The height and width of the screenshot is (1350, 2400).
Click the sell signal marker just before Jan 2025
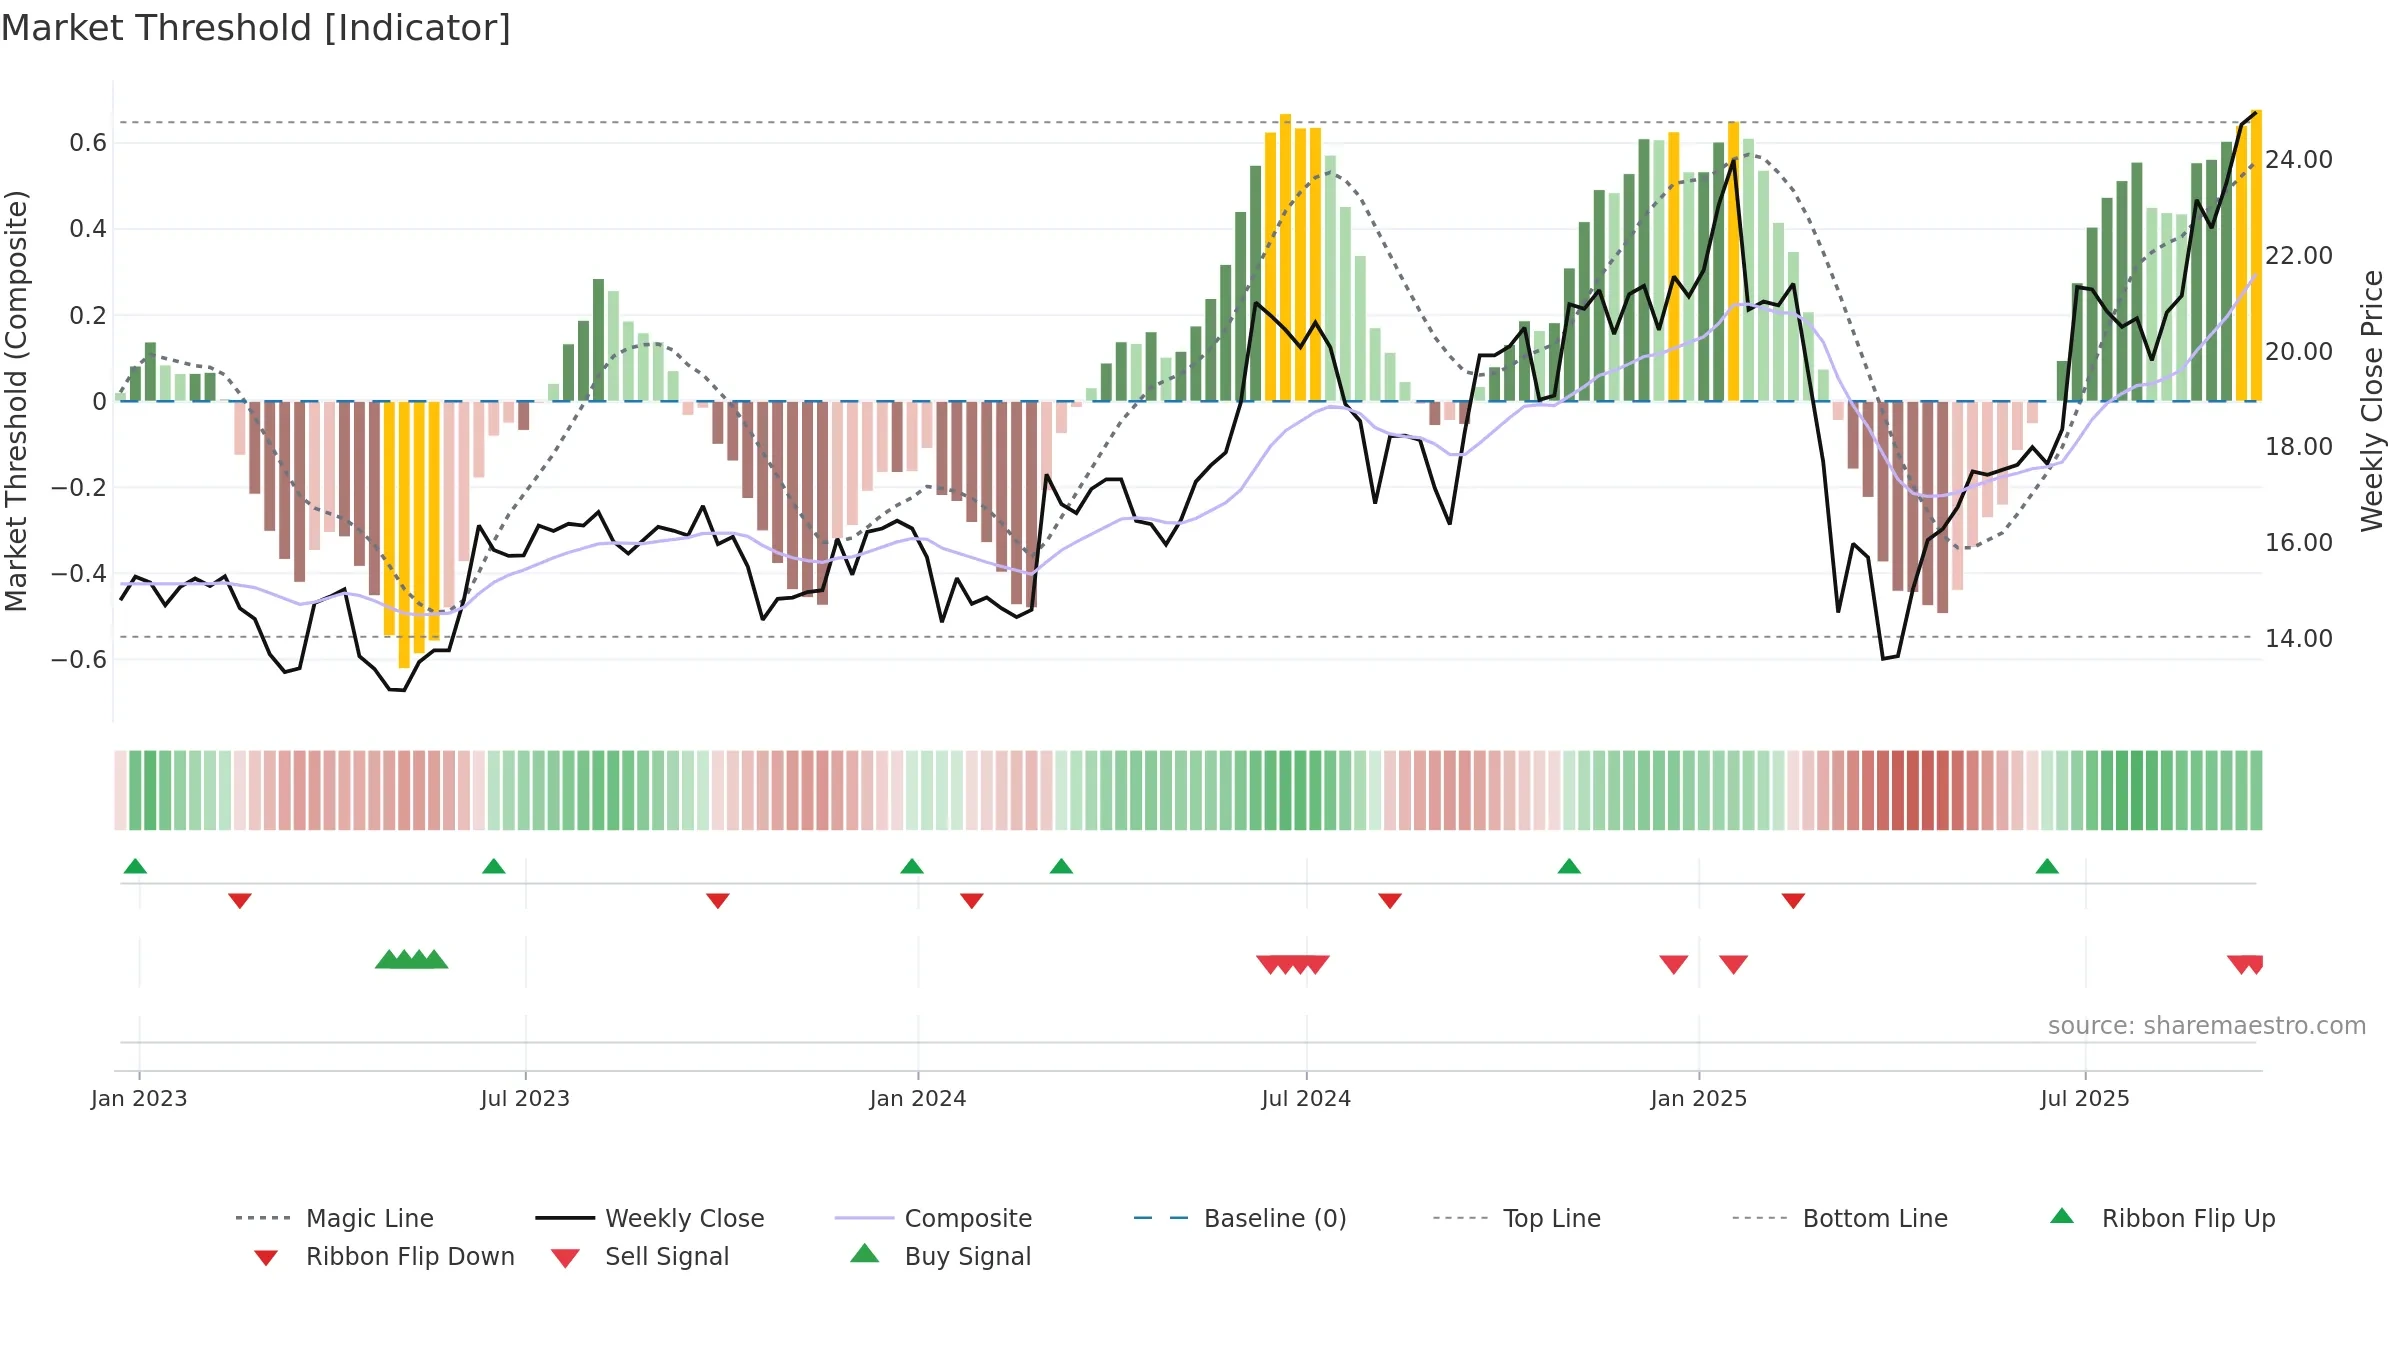pyautogui.click(x=1674, y=964)
